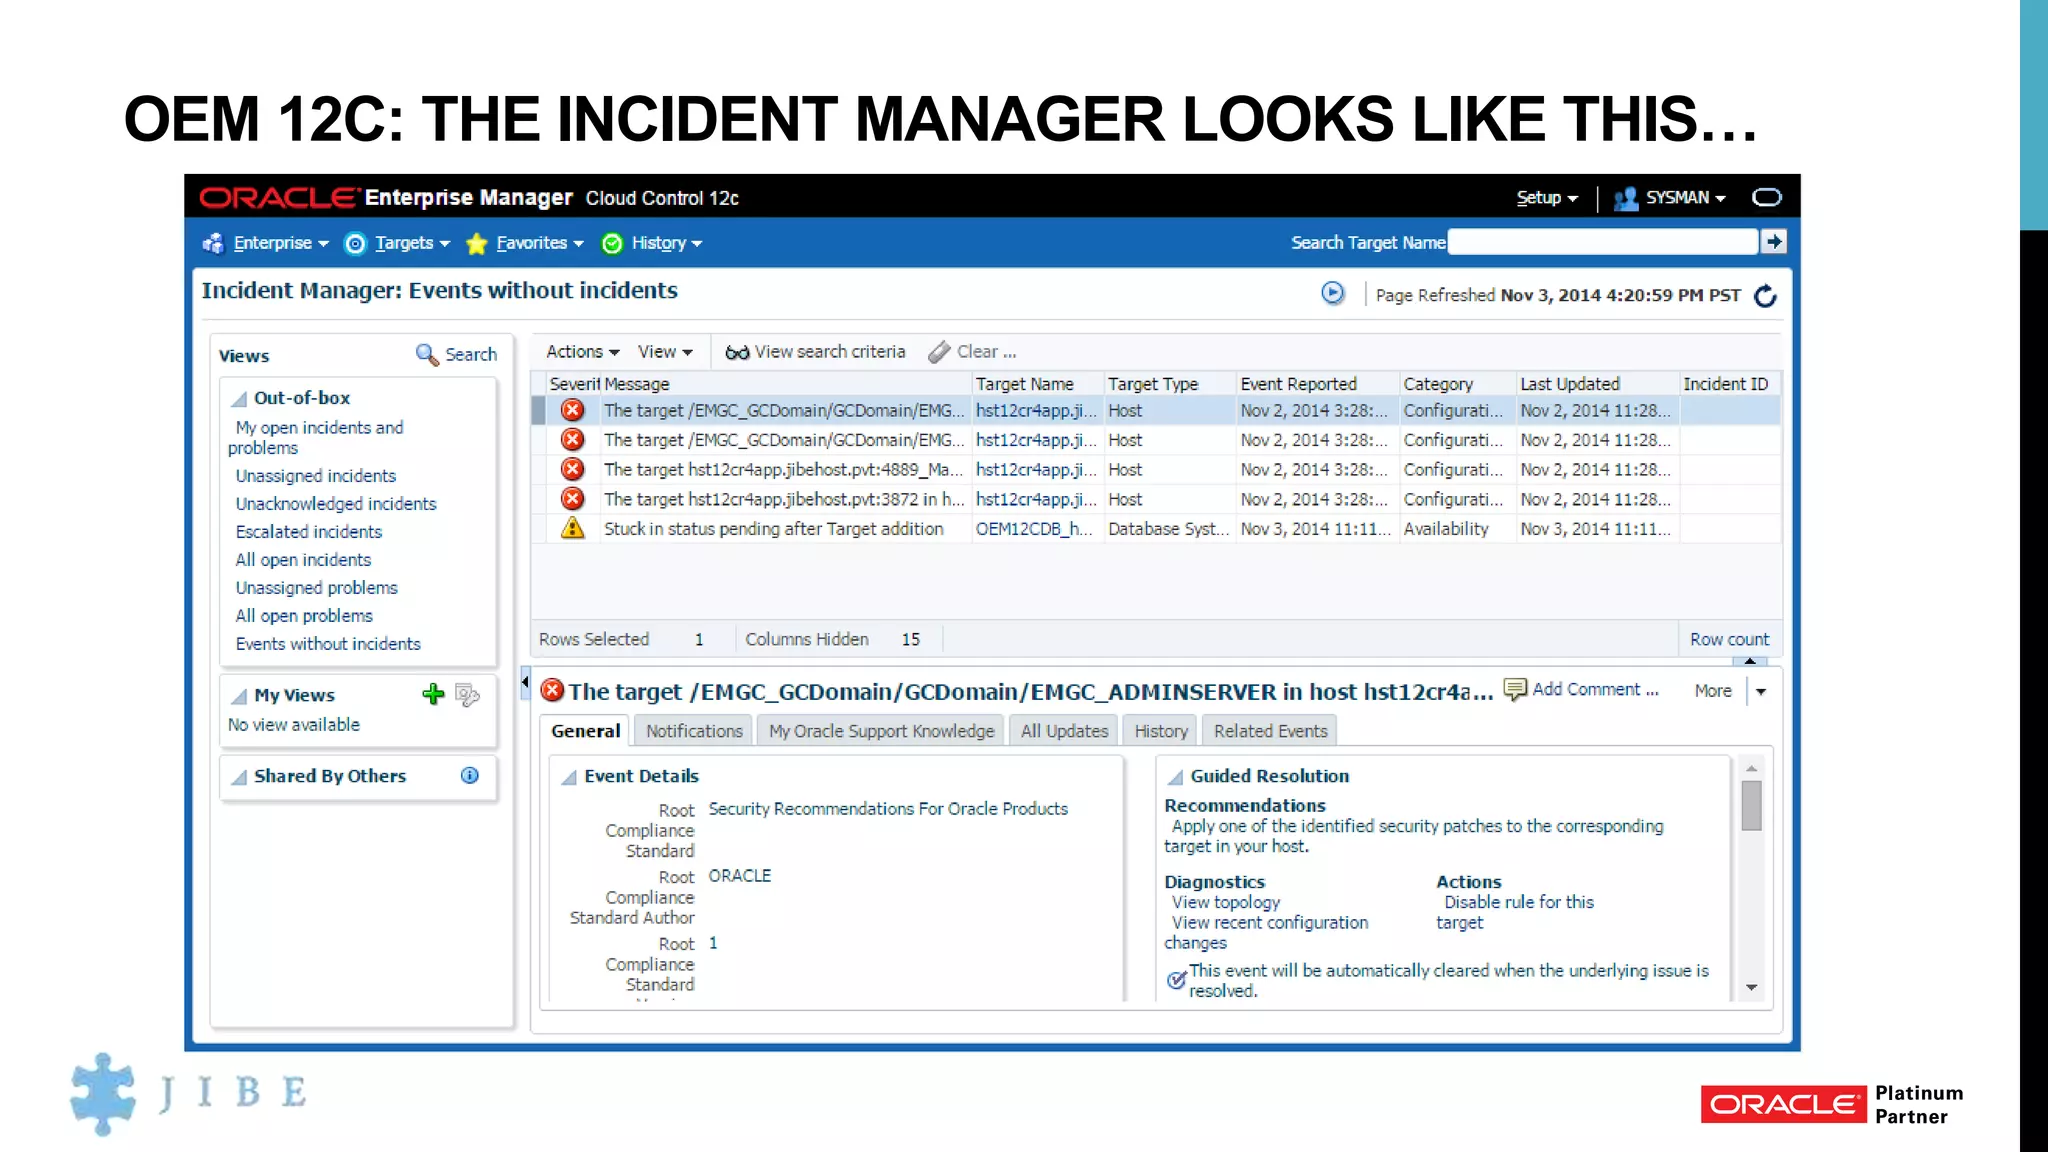Open the View dropdown menu

665,352
